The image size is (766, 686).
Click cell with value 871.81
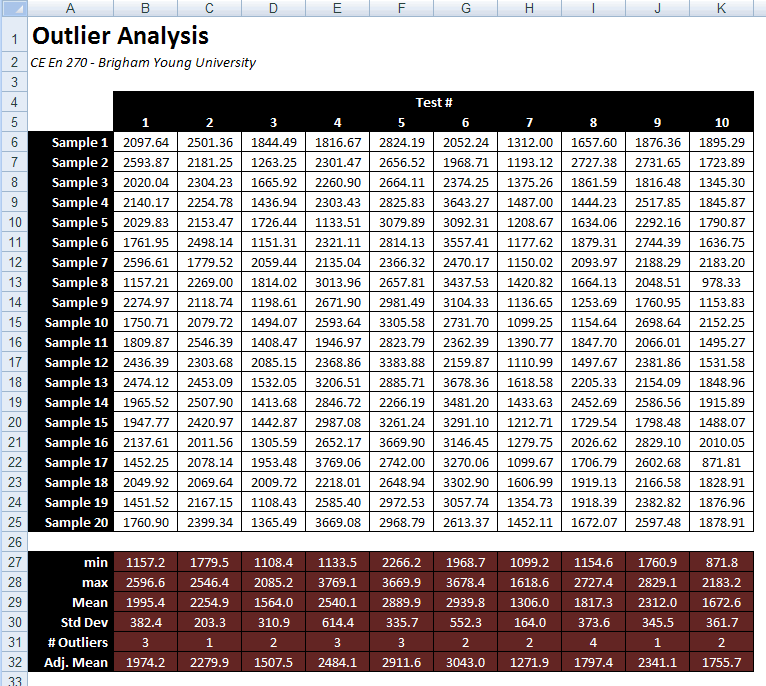[722, 463]
